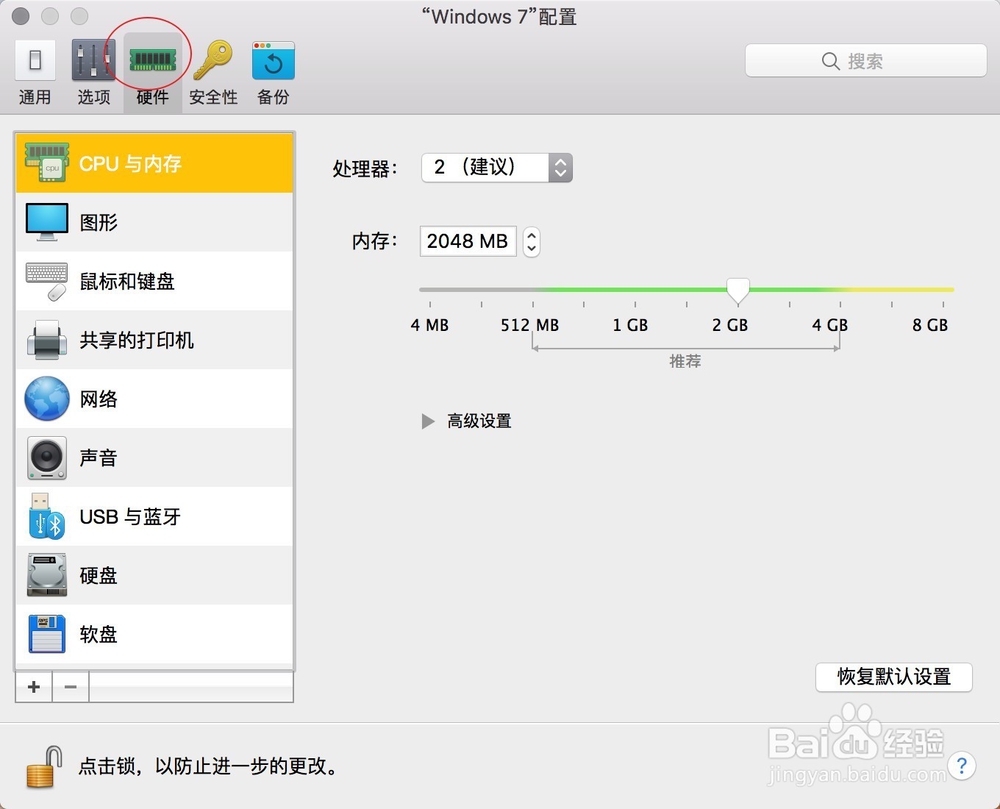Add a device with the plus button

[34, 687]
